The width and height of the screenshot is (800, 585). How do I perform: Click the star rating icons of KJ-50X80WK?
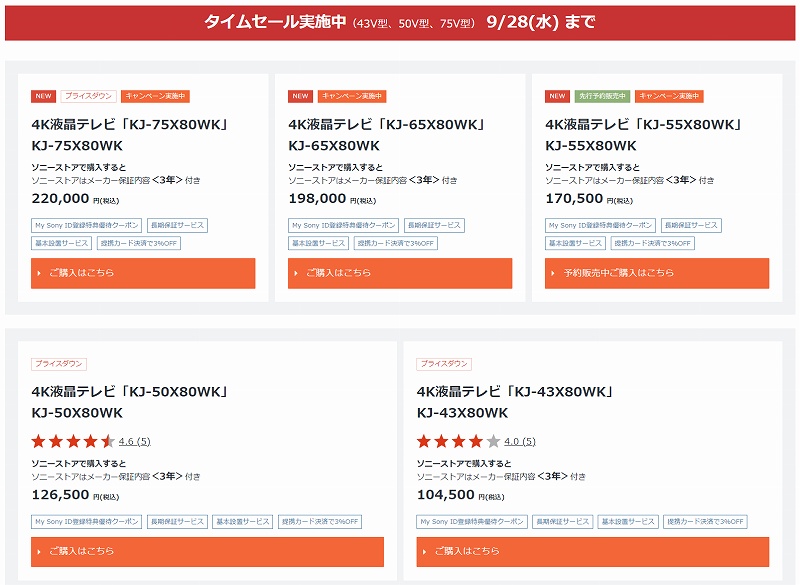pyautogui.click(x=73, y=441)
